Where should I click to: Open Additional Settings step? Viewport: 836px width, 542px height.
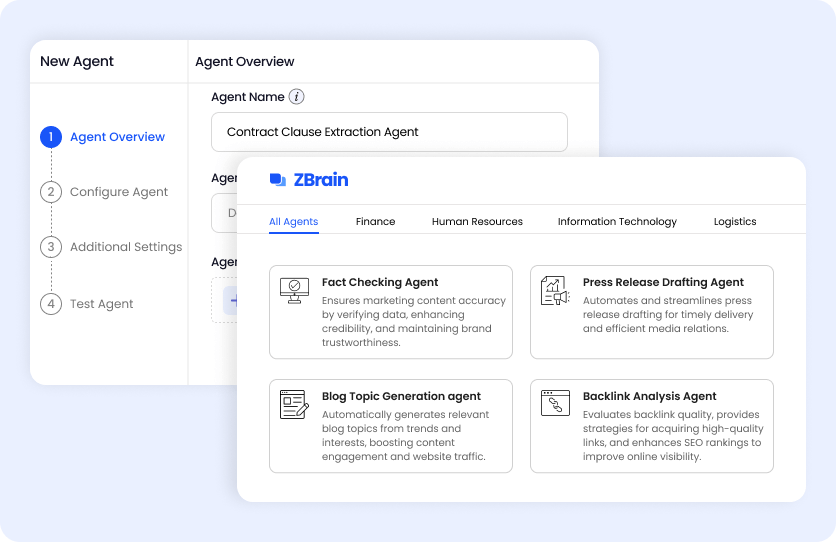point(126,247)
